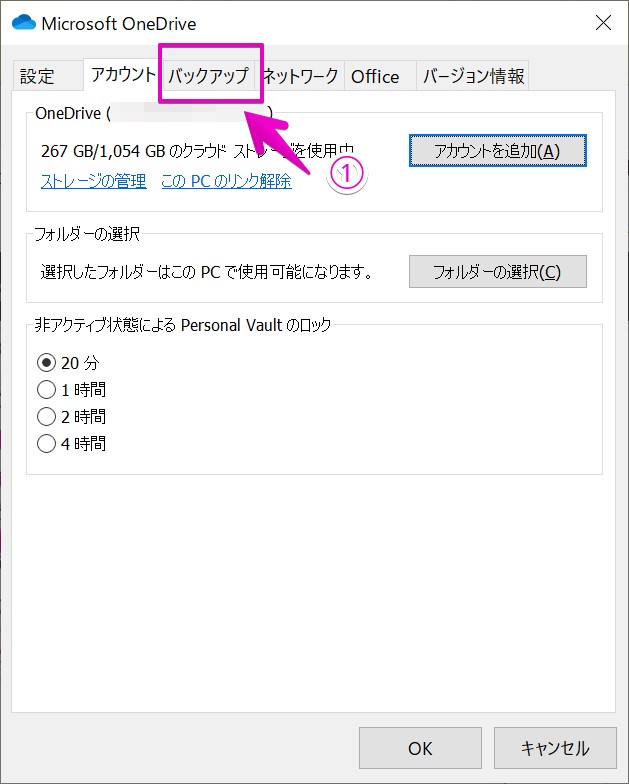This screenshot has width=629, height=784.
Task: Click the 選択したフォルダーはこの PC で使用可能になります text
Action: click(x=206, y=272)
